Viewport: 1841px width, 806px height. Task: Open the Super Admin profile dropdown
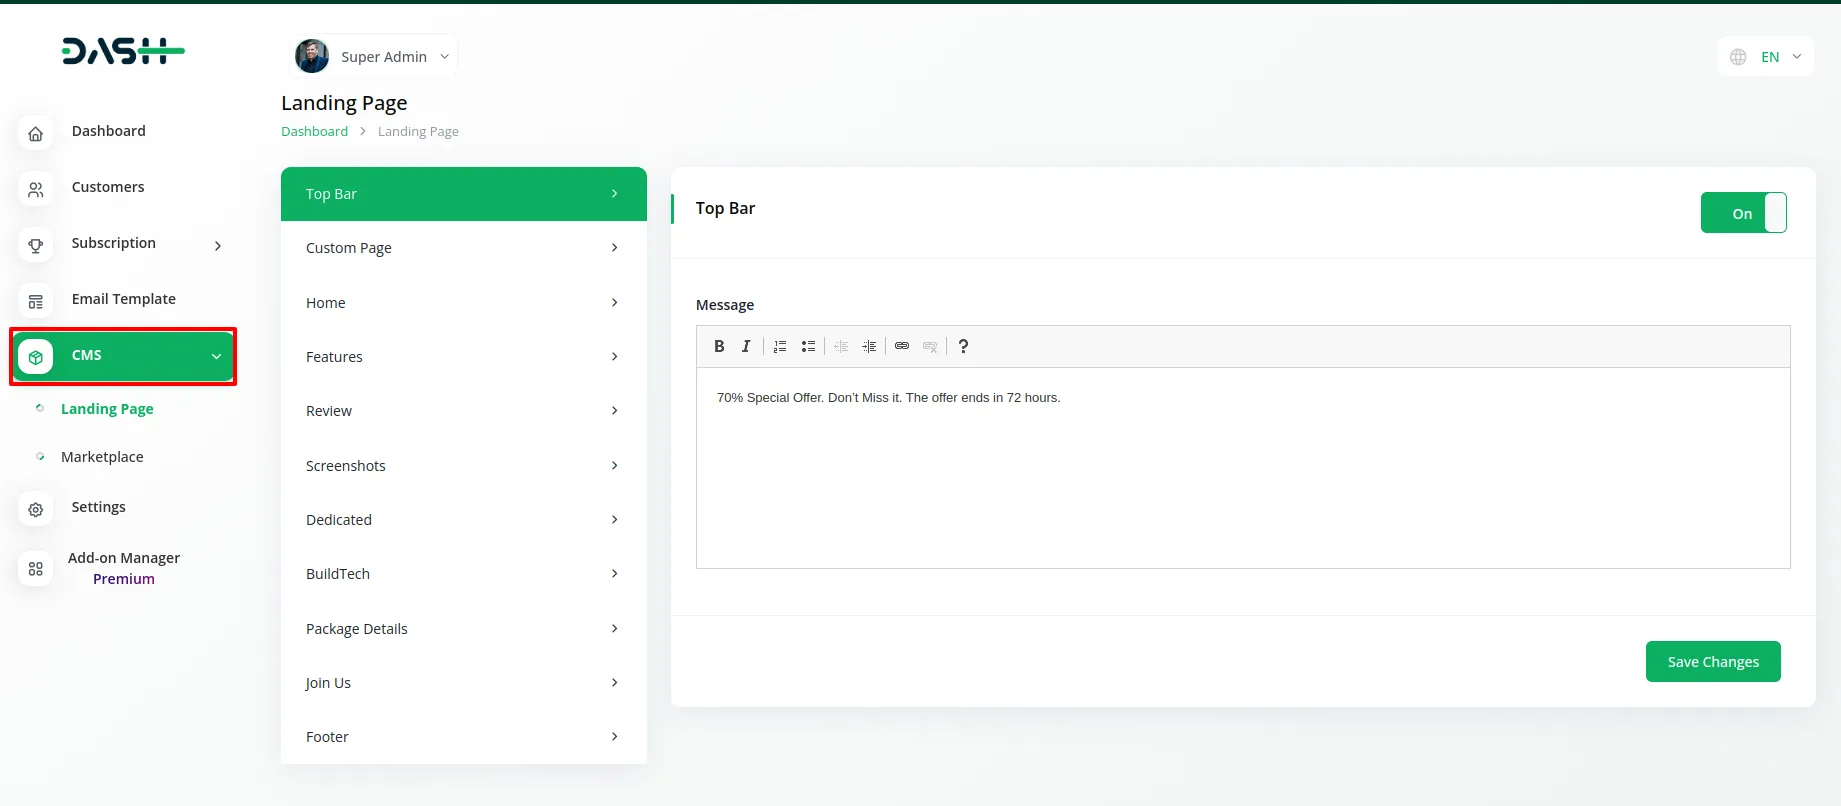coord(376,57)
